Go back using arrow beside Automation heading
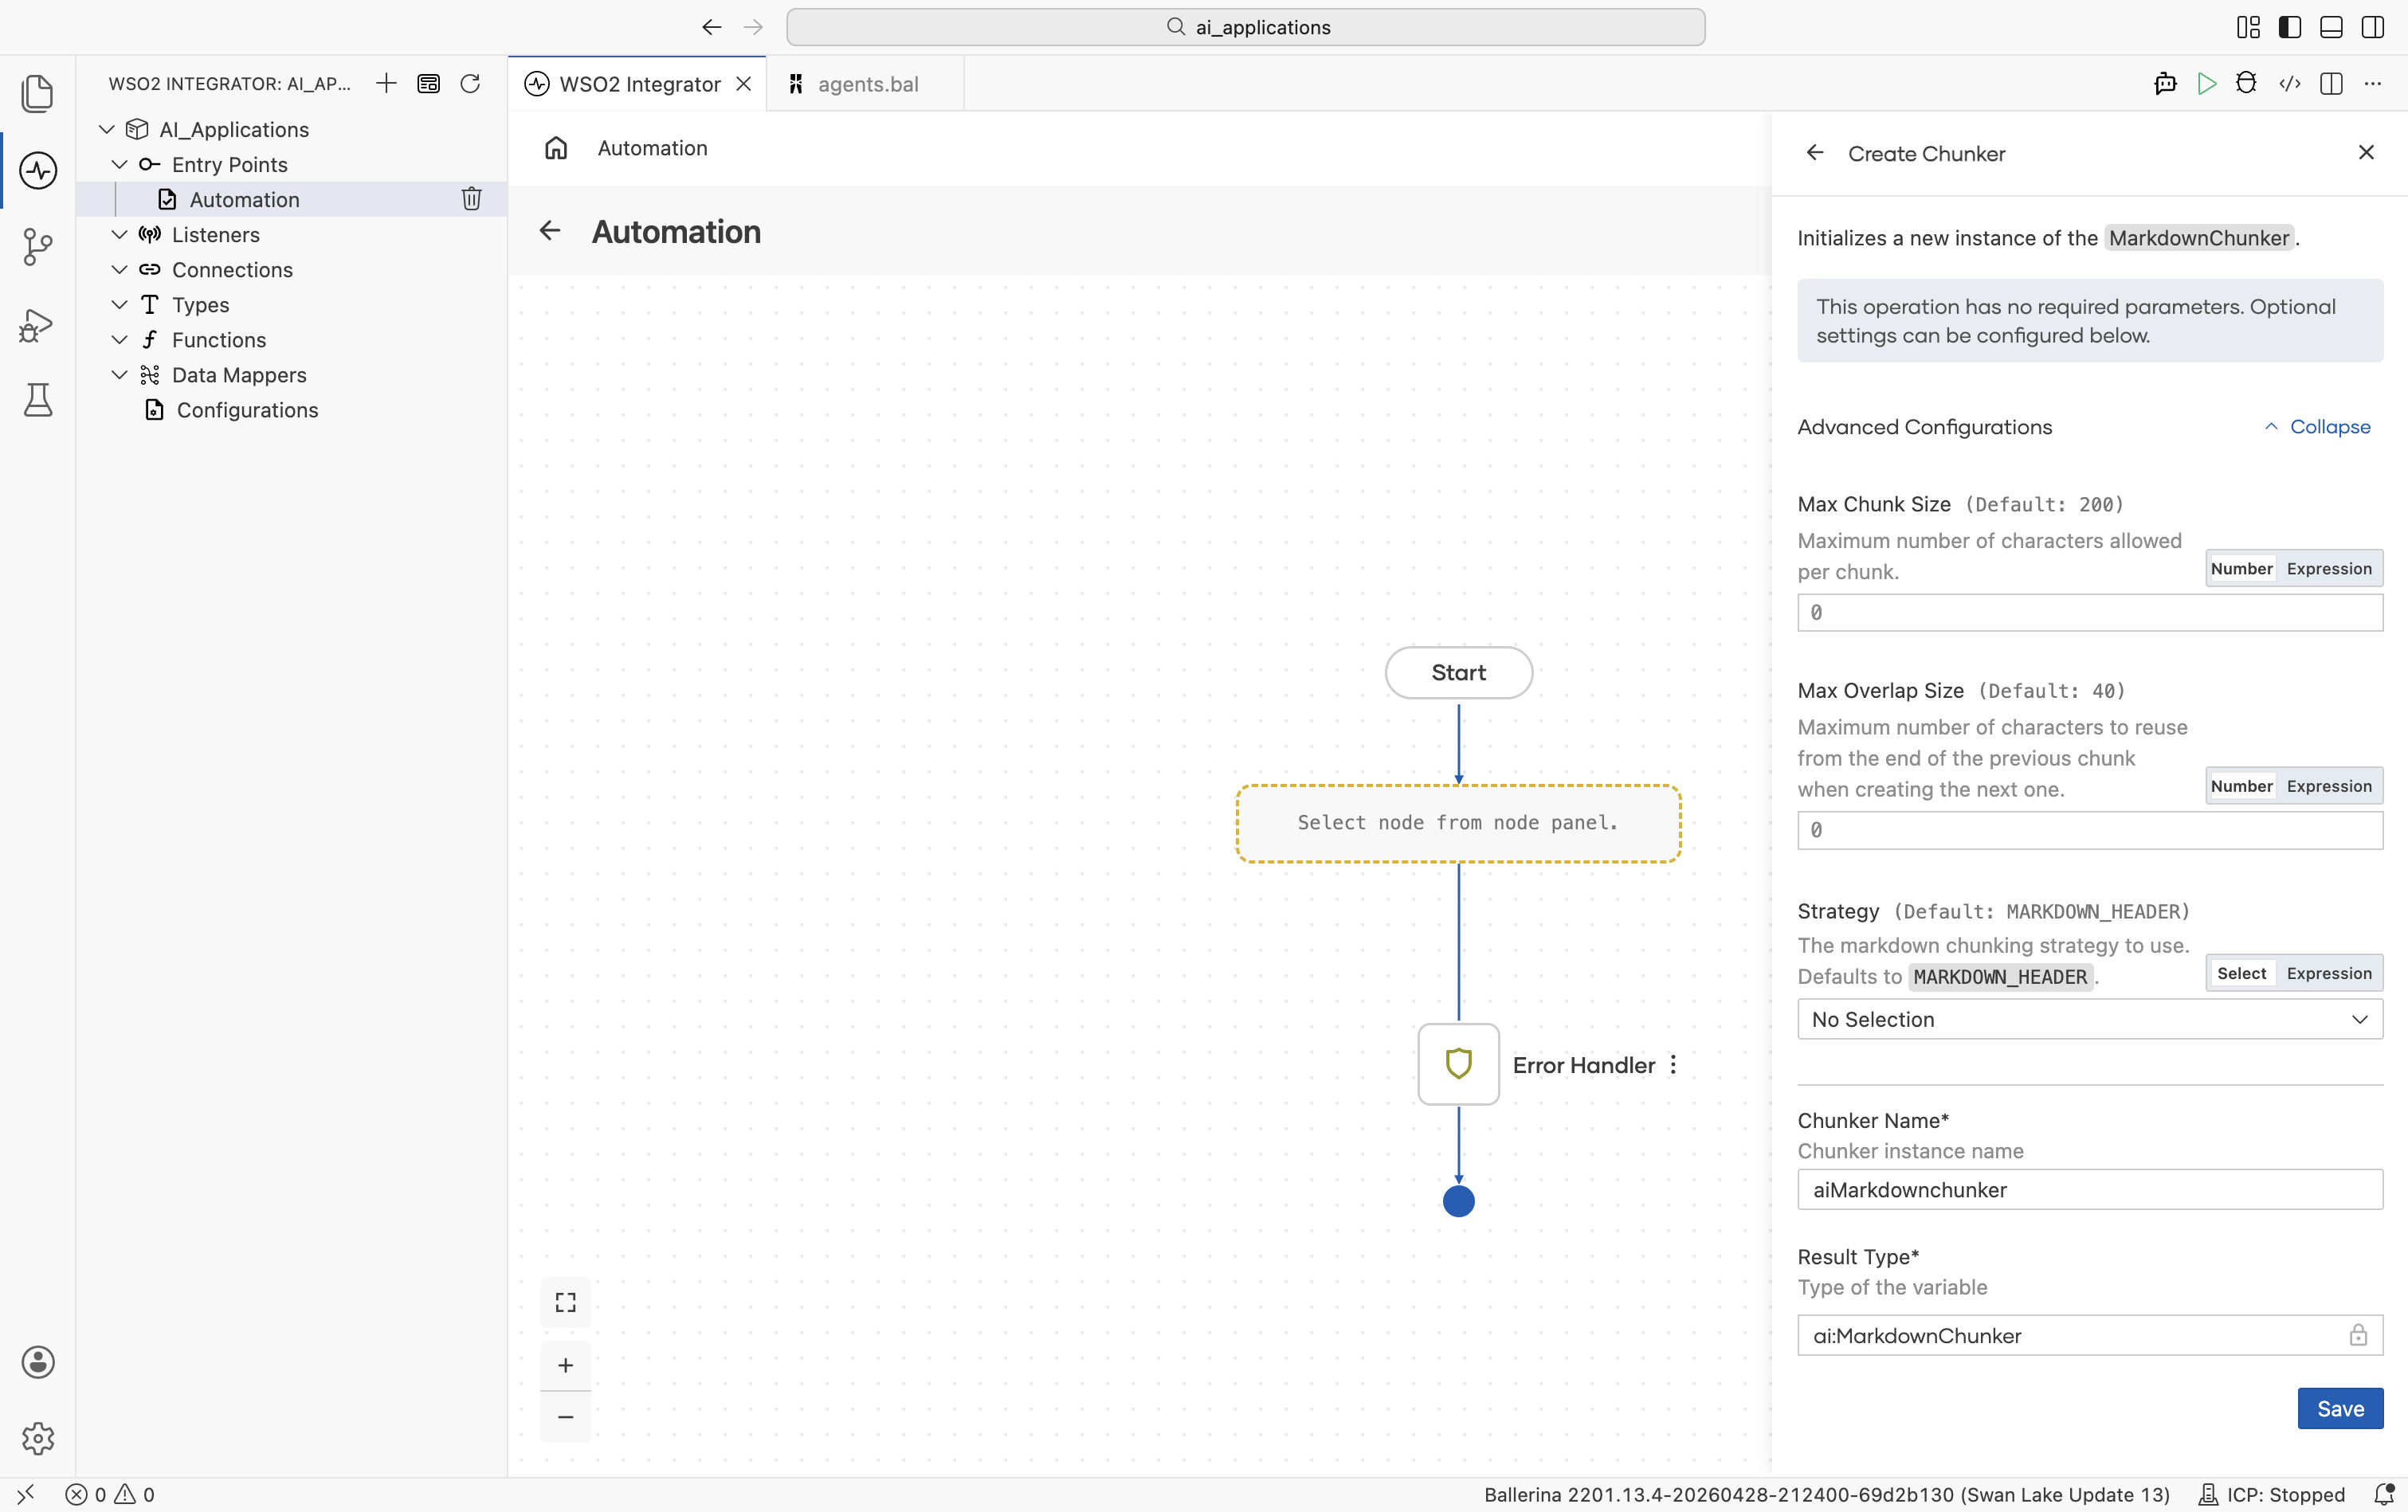 tap(550, 231)
